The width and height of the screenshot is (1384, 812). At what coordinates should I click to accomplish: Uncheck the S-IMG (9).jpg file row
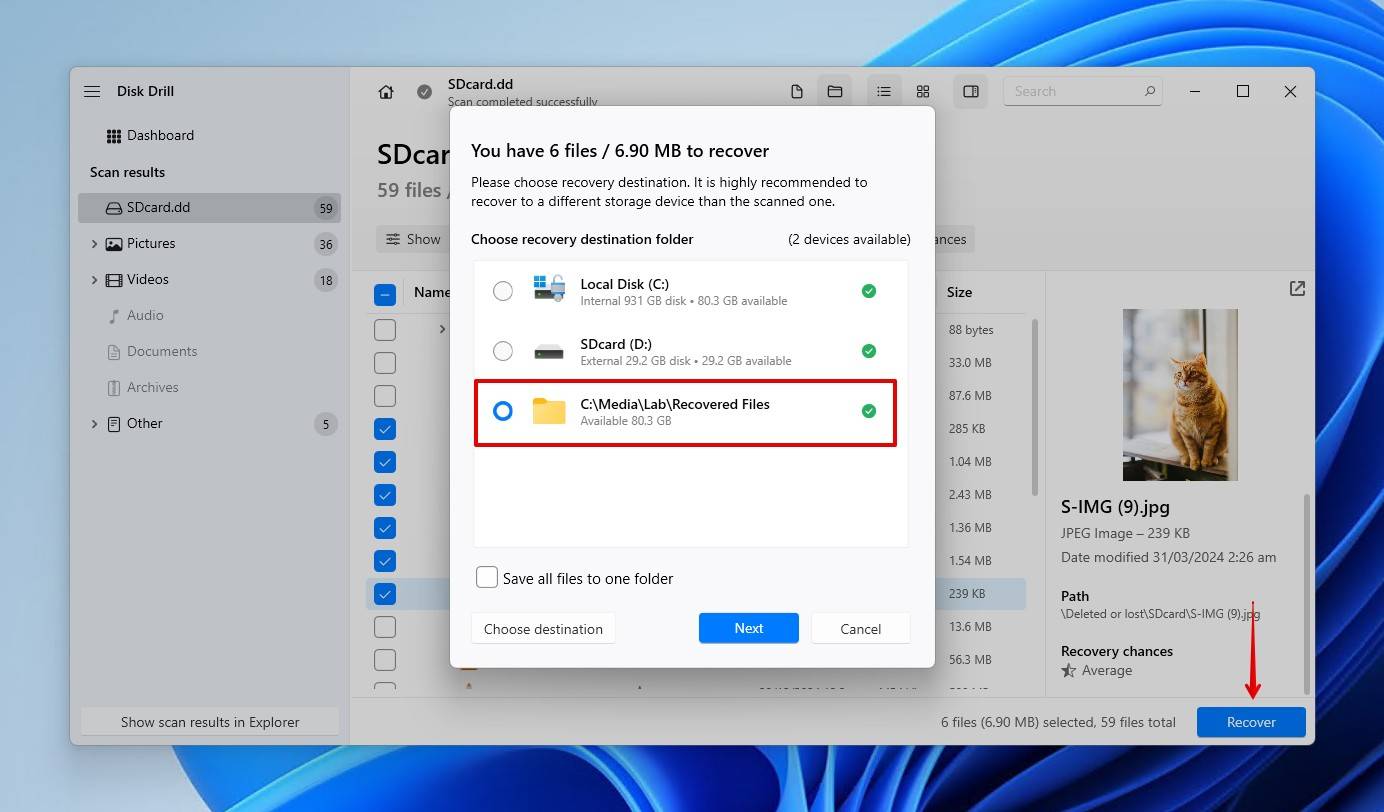pos(385,593)
